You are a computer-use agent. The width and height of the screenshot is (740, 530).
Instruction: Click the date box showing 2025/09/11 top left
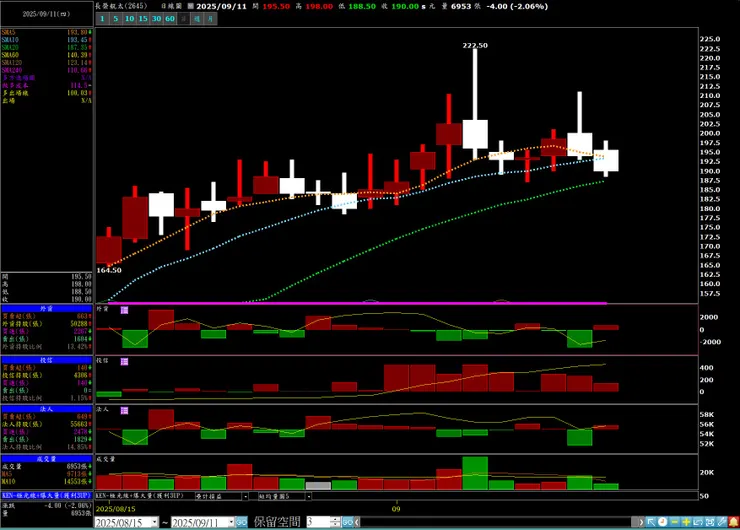click(46, 14)
